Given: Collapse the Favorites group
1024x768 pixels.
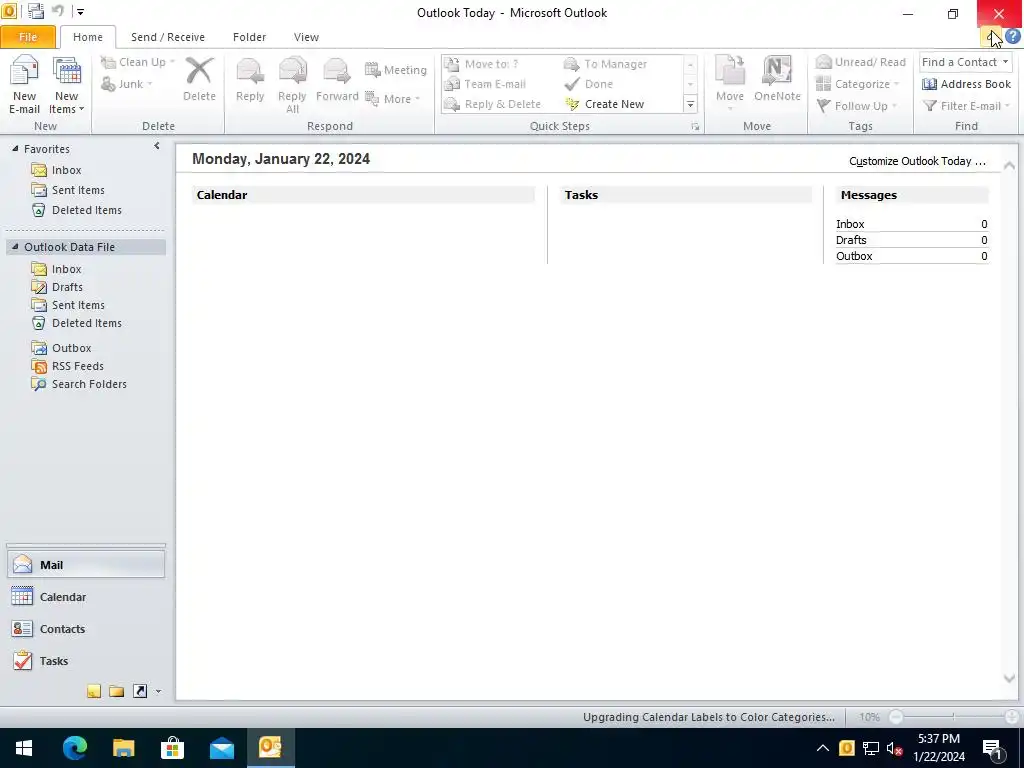Looking at the screenshot, I should pos(15,149).
